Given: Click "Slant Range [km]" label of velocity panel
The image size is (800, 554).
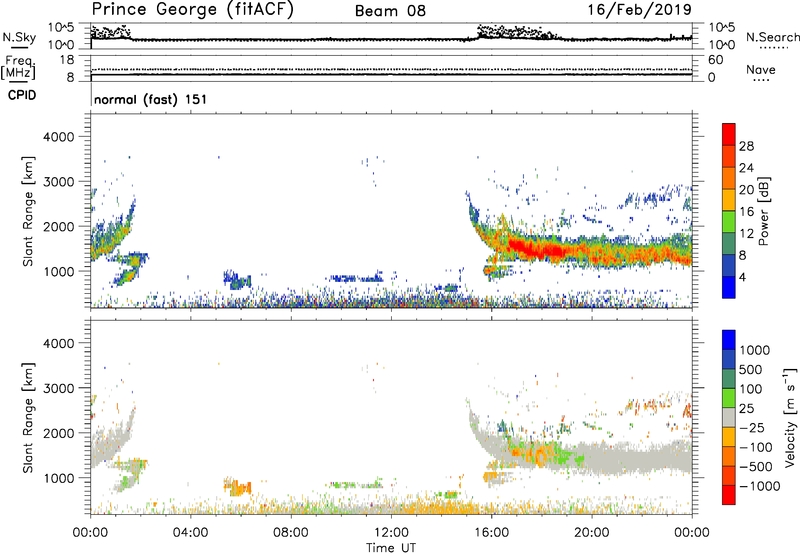Looking at the screenshot, I should (x=28, y=418).
